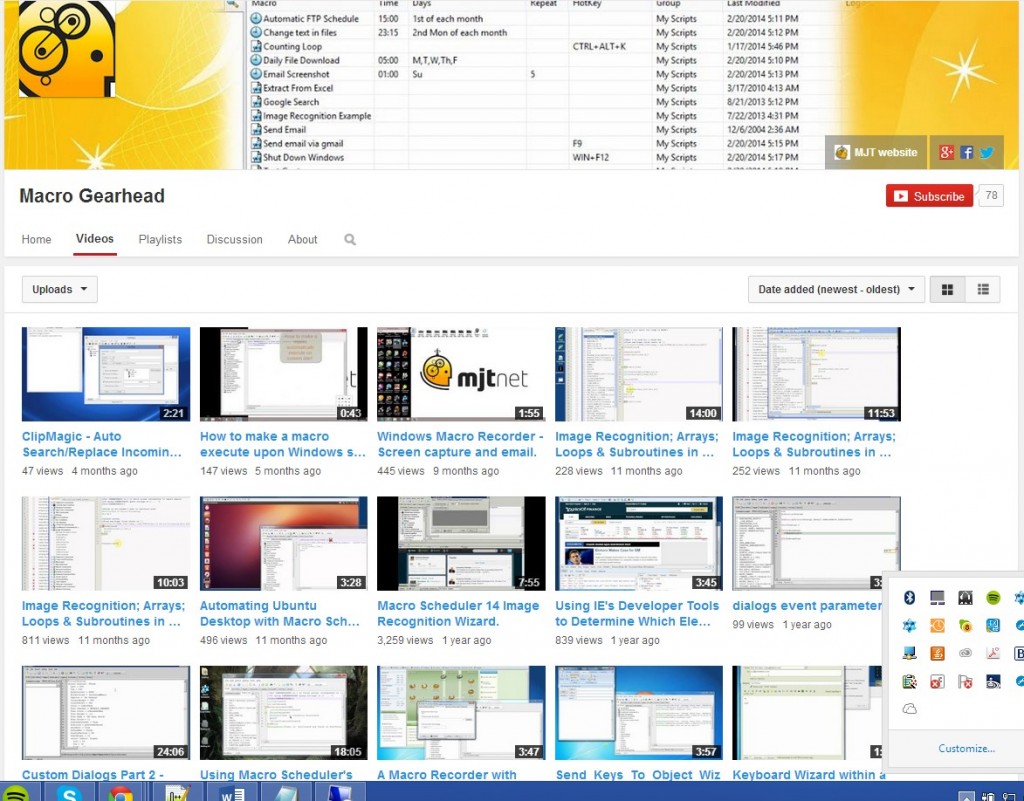Screen dimensions: 1024x801
Task: Open the Facebook icon in channel banner
Action: click(967, 152)
